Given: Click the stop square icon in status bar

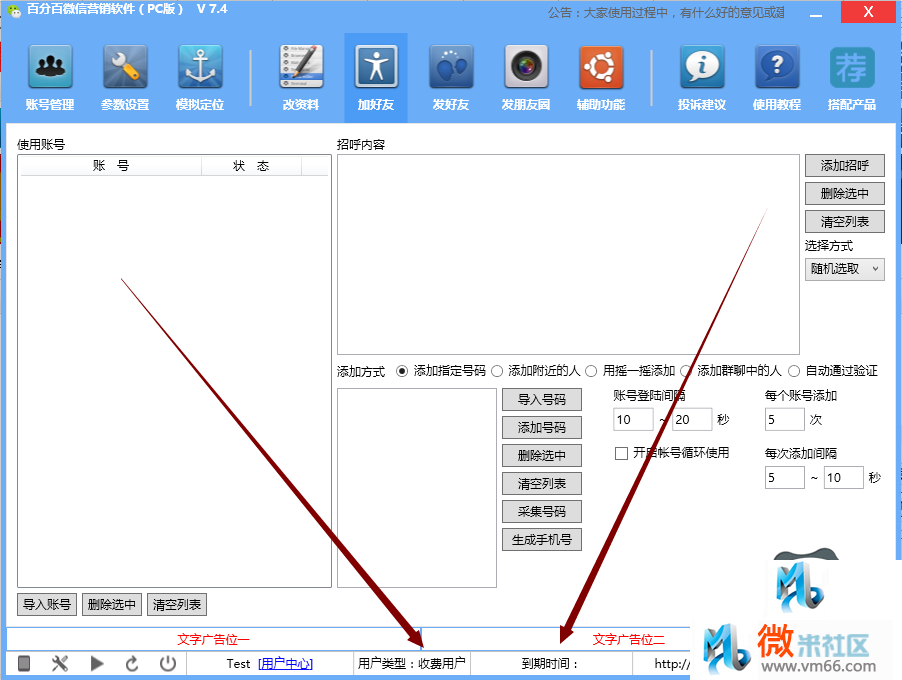Looking at the screenshot, I should (x=24, y=663).
